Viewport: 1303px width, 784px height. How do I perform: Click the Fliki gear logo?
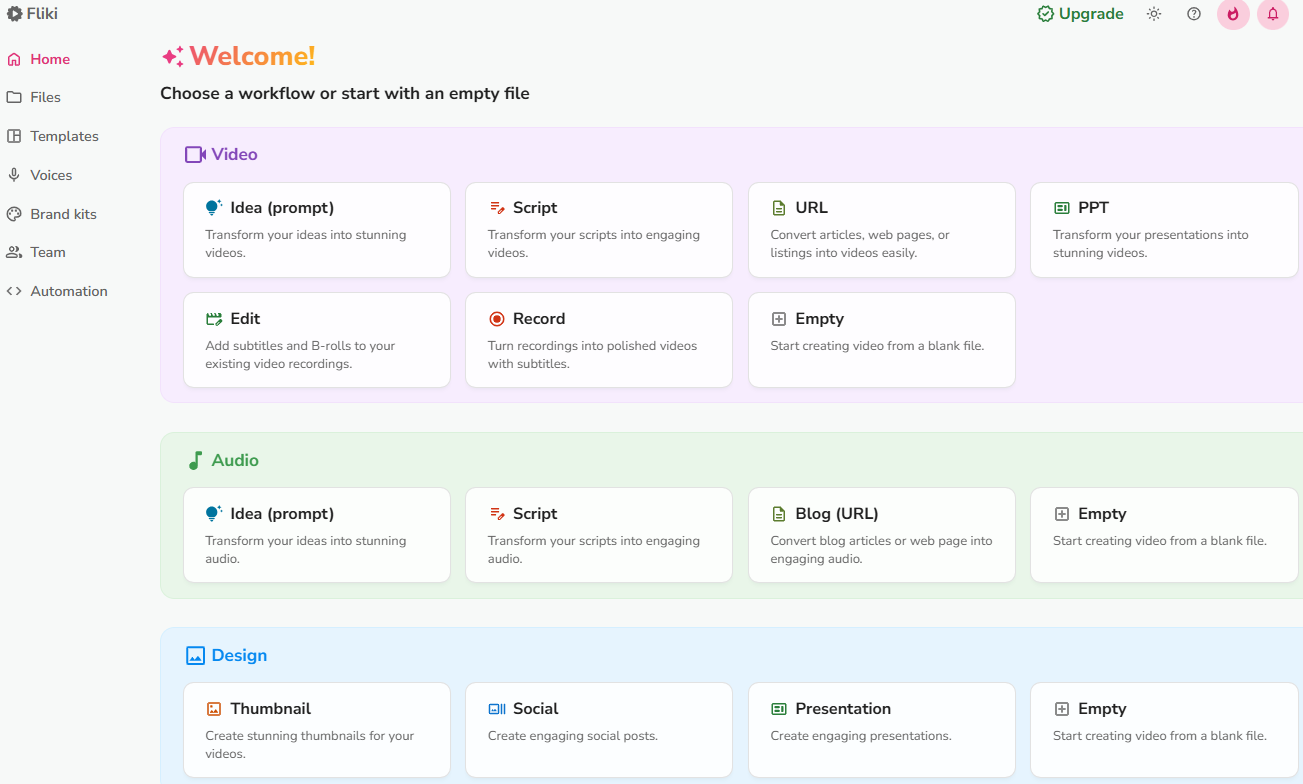14,14
